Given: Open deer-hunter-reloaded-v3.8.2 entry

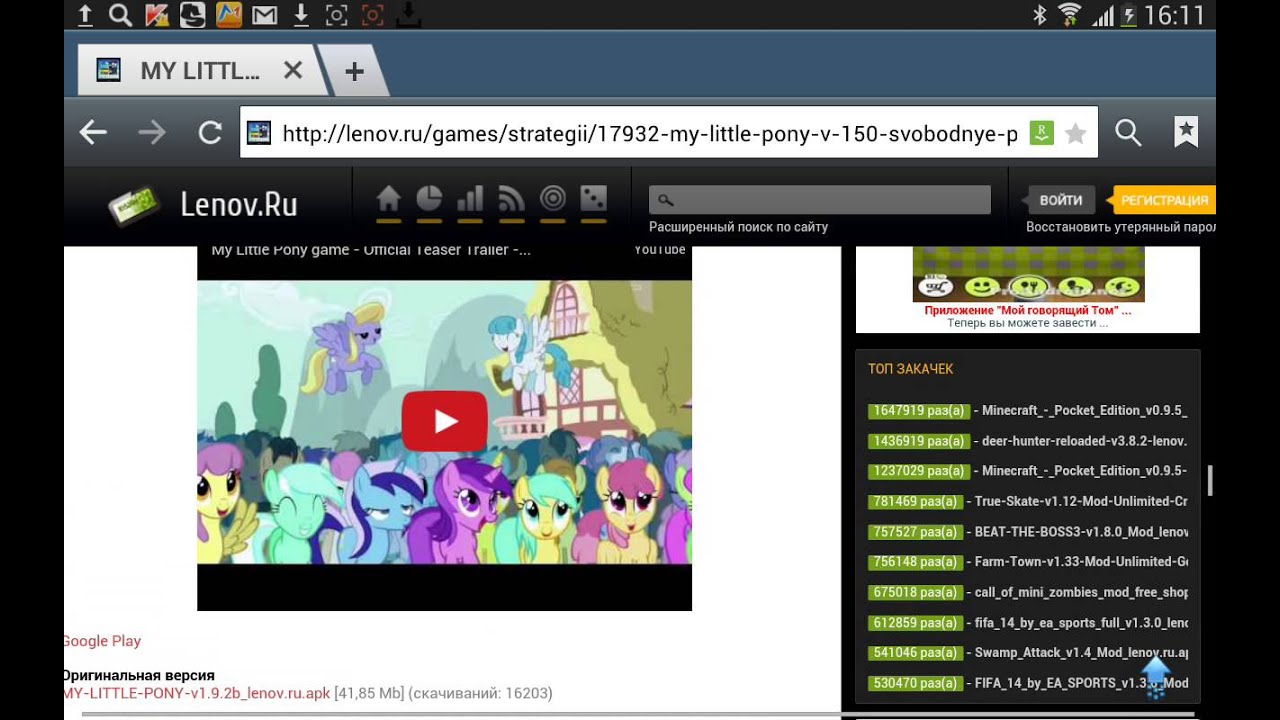Looking at the screenshot, I should click(1028, 441).
